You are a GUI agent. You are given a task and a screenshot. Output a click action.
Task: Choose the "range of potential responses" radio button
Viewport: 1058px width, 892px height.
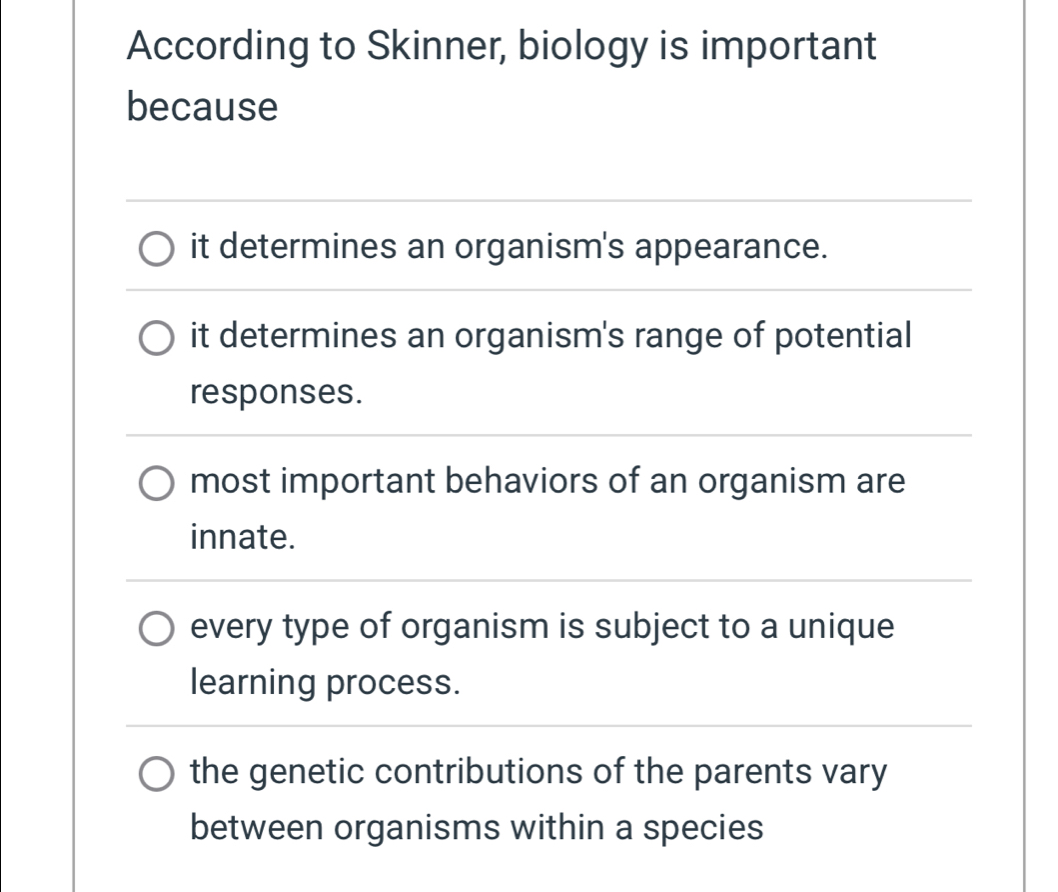click(x=155, y=338)
